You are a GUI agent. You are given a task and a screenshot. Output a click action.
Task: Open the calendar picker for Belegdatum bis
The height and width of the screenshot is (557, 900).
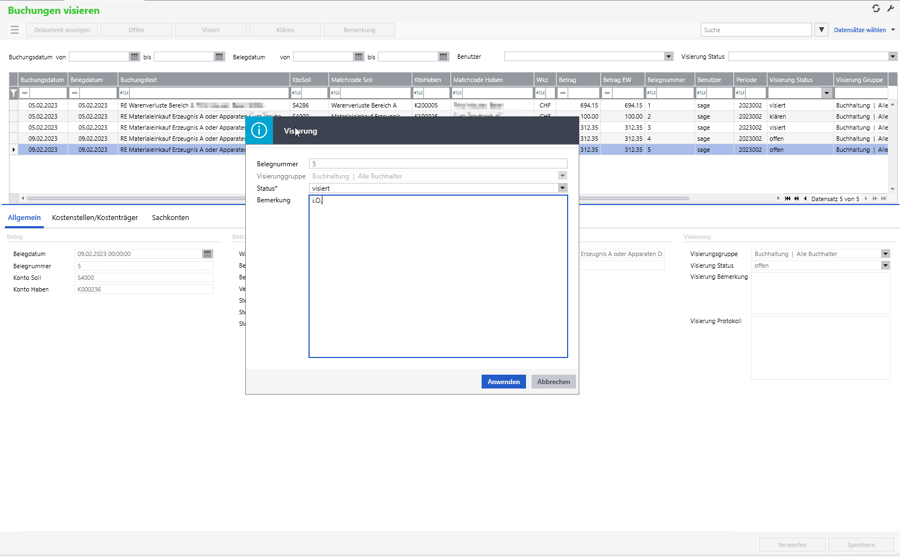(x=443, y=56)
